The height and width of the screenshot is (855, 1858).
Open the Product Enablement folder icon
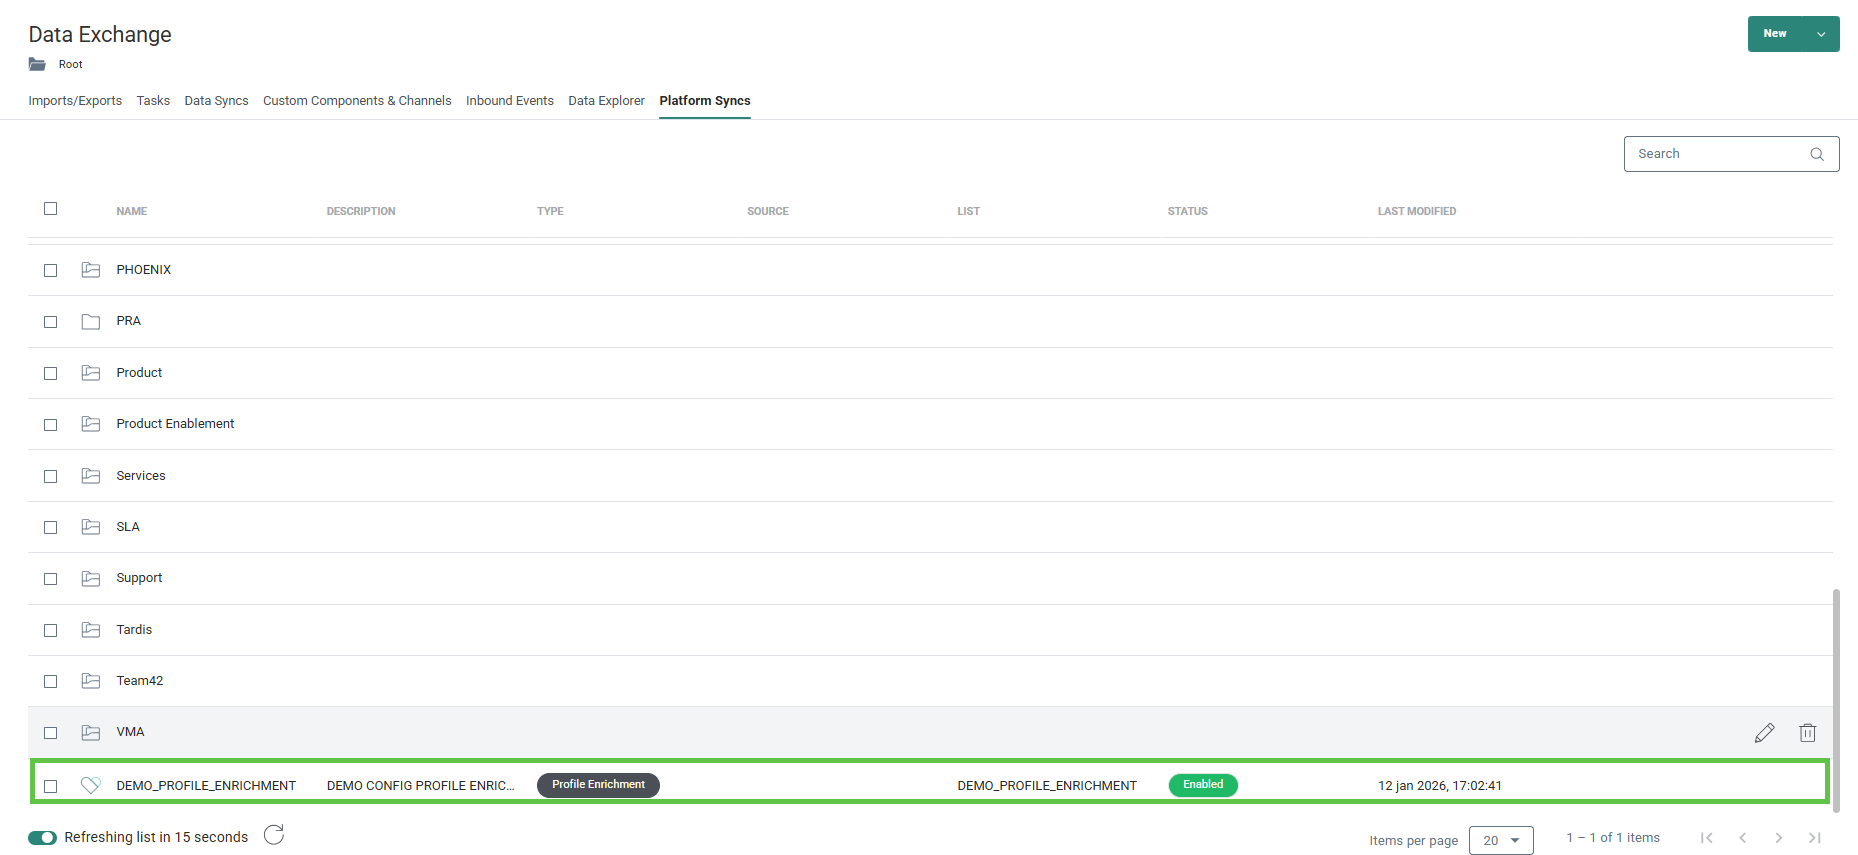click(91, 424)
